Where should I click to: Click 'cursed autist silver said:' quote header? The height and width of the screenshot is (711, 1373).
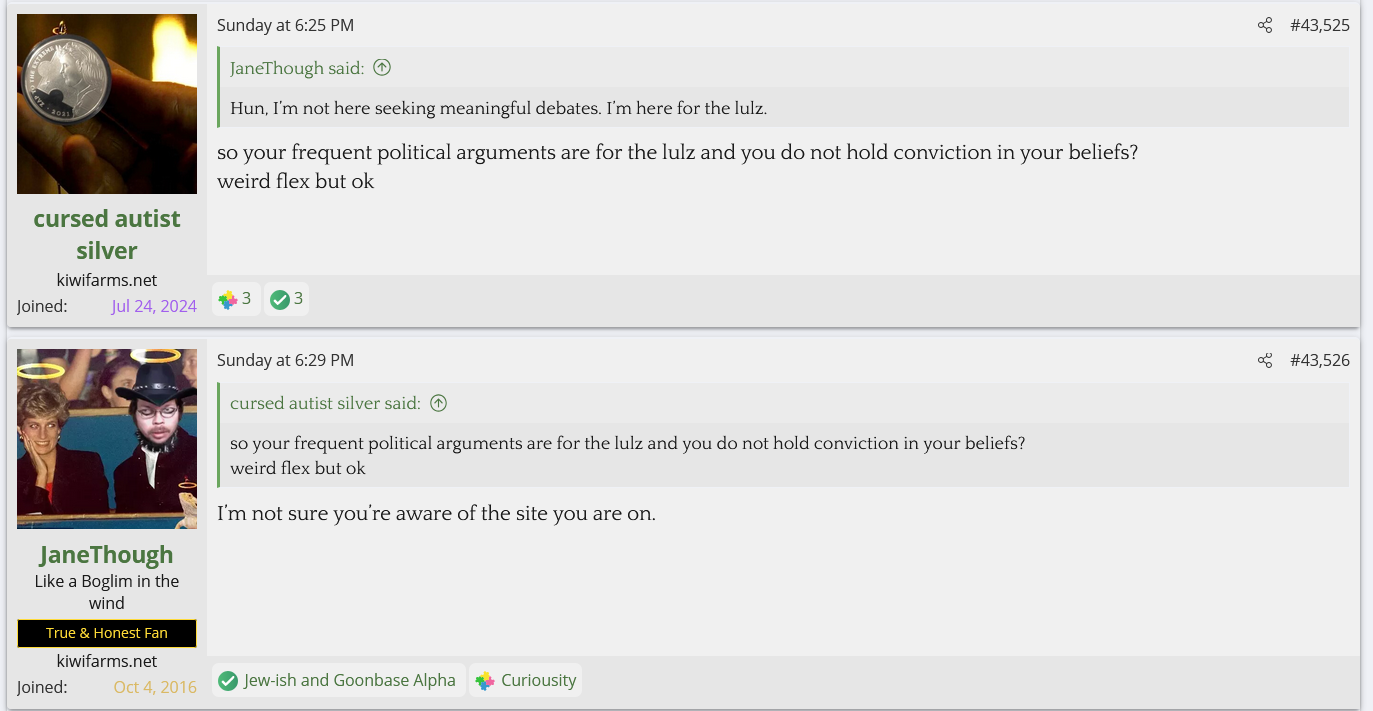pyautogui.click(x=325, y=403)
